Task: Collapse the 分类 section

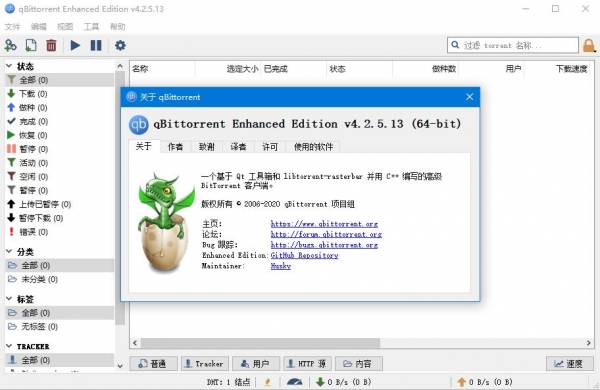Action: tap(9, 251)
